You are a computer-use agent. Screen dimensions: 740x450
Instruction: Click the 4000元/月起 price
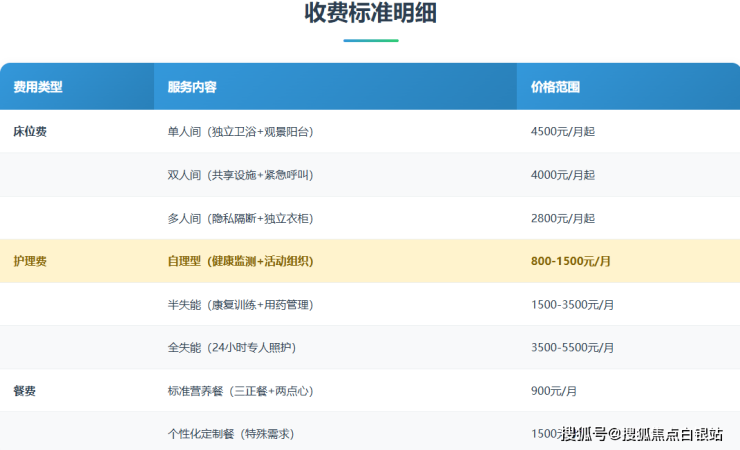tap(563, 175)
